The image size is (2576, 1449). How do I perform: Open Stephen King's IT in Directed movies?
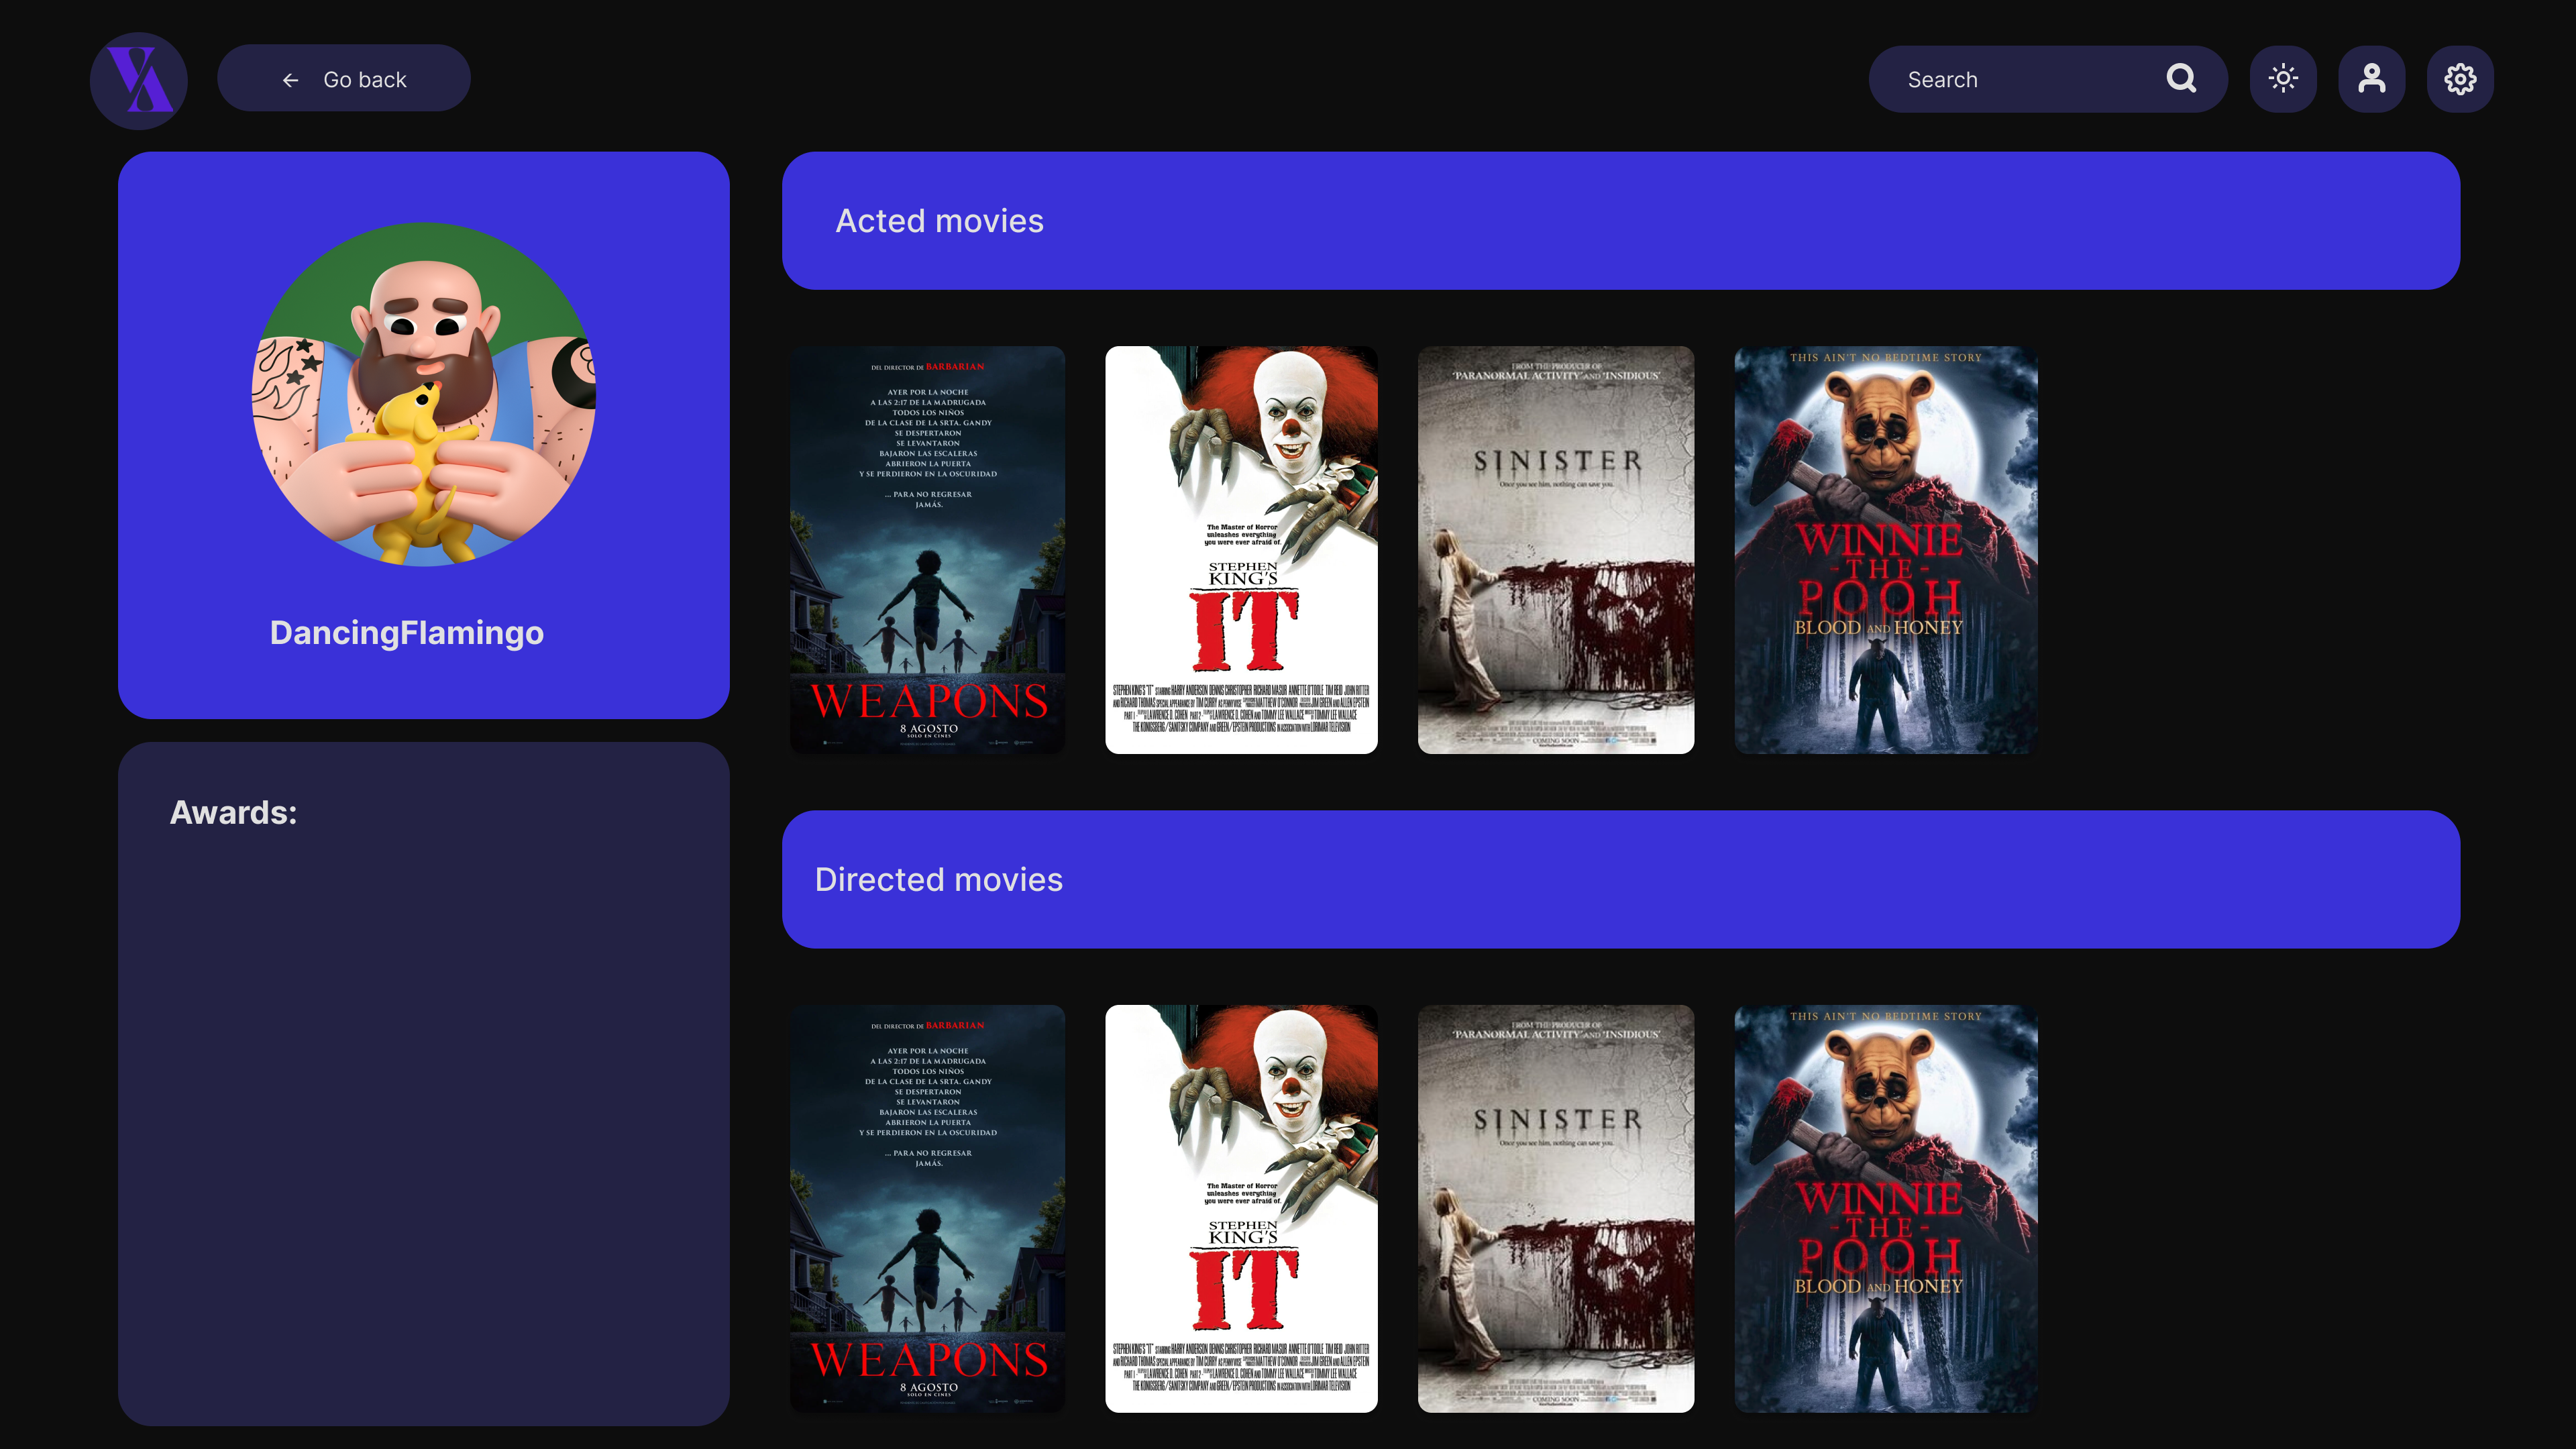[1241, 1208]
